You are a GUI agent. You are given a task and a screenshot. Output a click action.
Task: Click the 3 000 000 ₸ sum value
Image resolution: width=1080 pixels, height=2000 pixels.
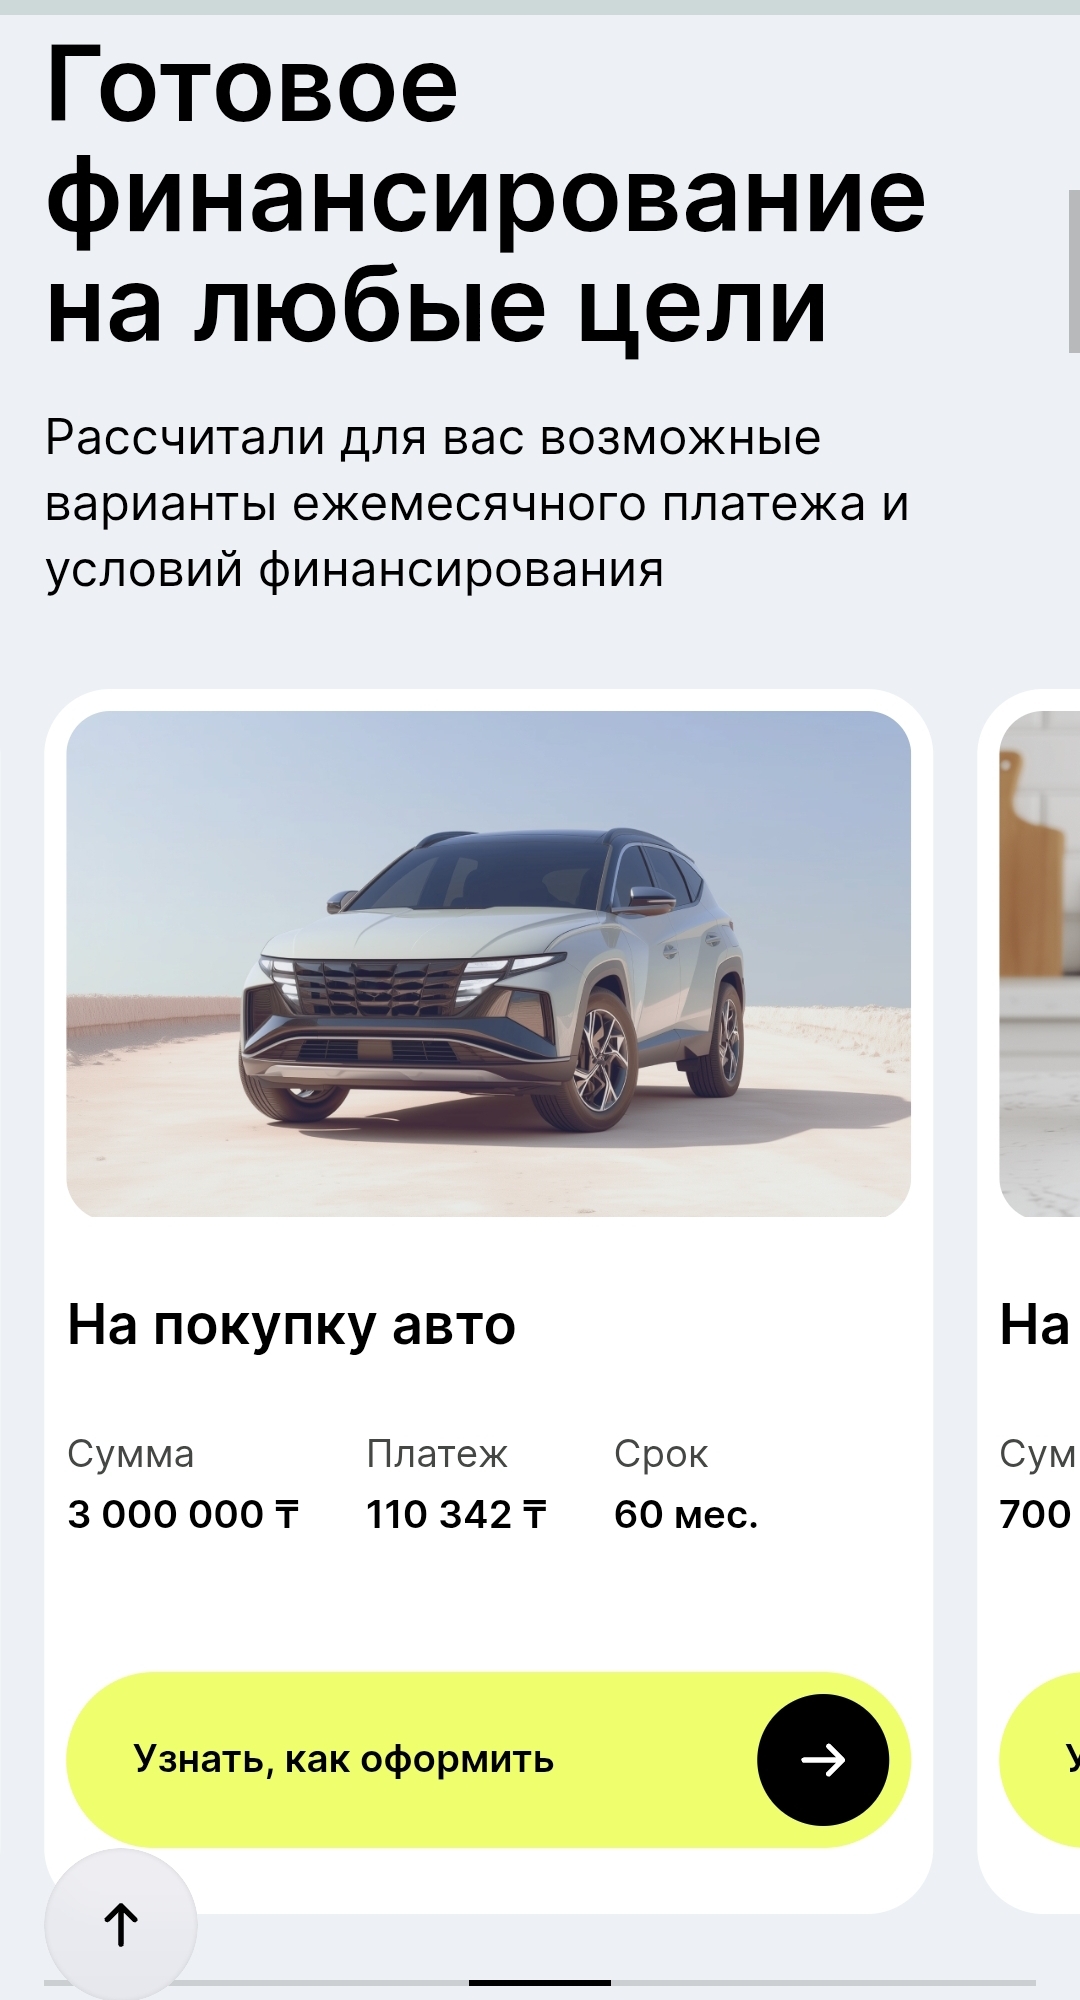(184, 1514)
